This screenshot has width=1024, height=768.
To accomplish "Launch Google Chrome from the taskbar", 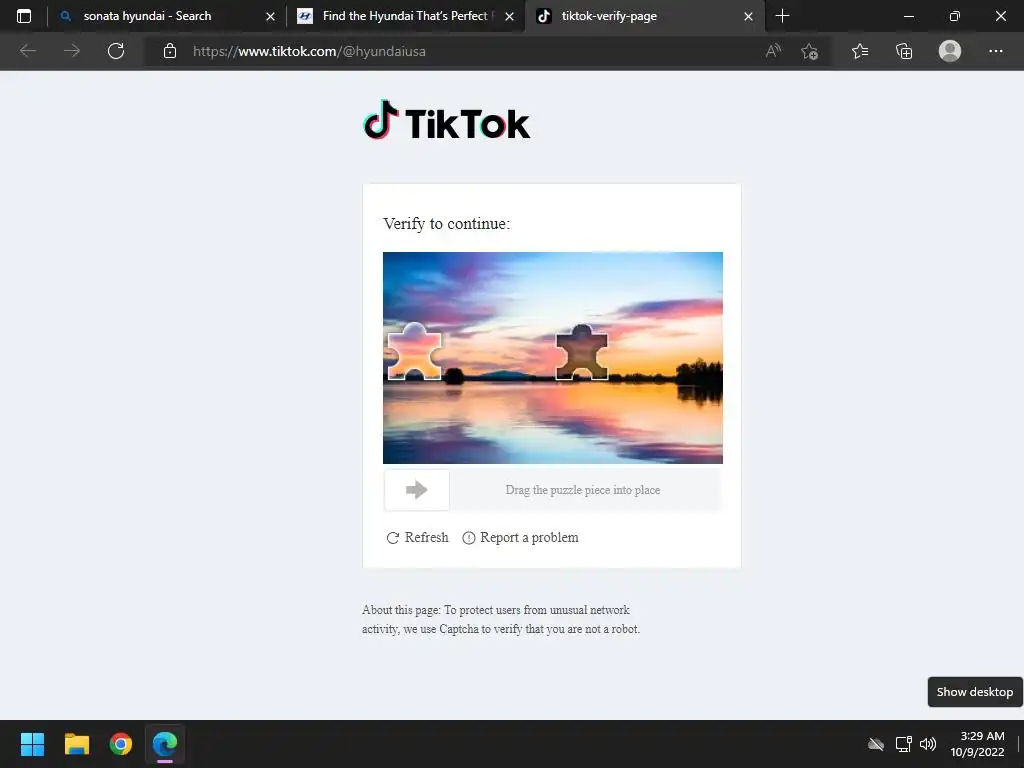I will point(121,744).
